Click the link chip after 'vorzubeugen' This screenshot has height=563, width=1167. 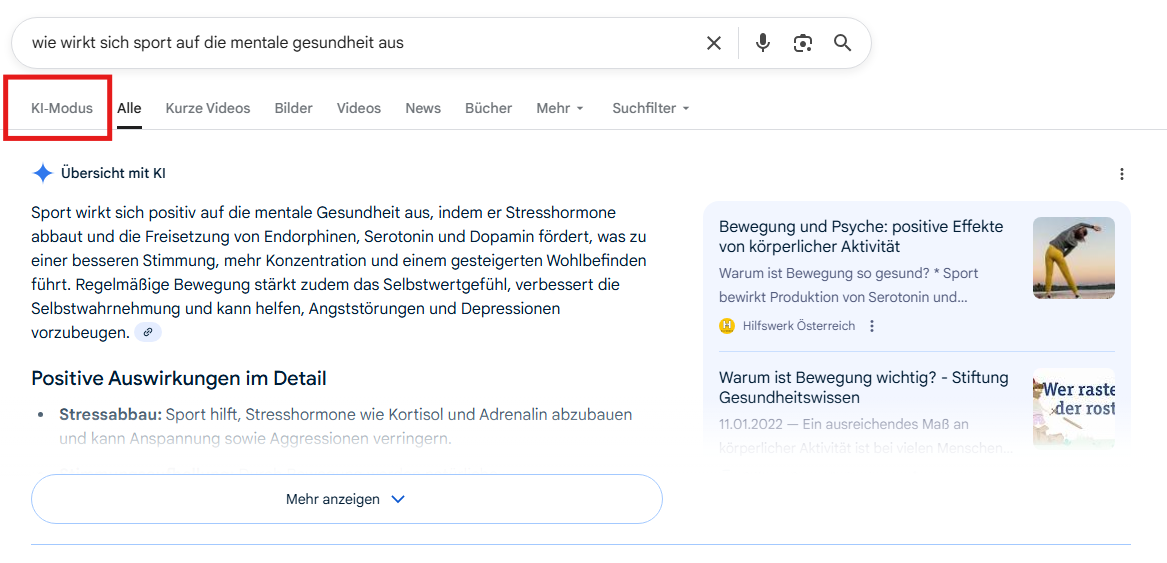(x=148, y=332)
